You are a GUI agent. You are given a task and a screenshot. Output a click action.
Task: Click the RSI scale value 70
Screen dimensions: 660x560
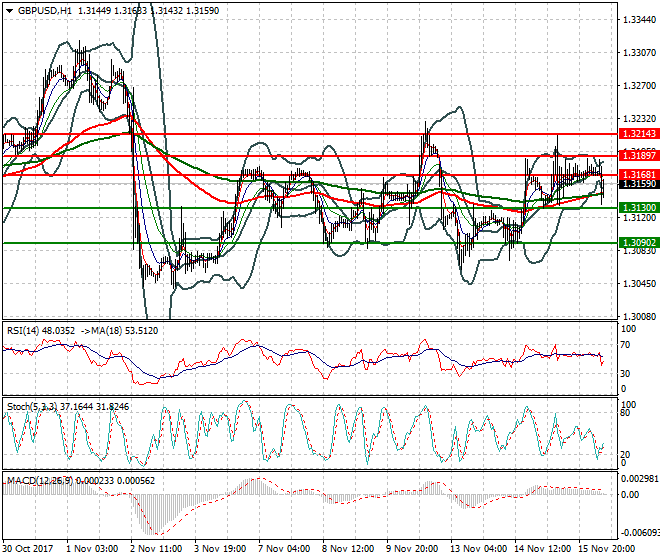click(x=625, y=345)
